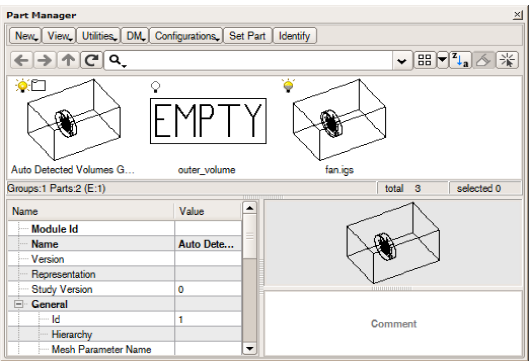This screenshot has height=361, width=531.
Task: Click in the search input field
Action: coord(259,61)
